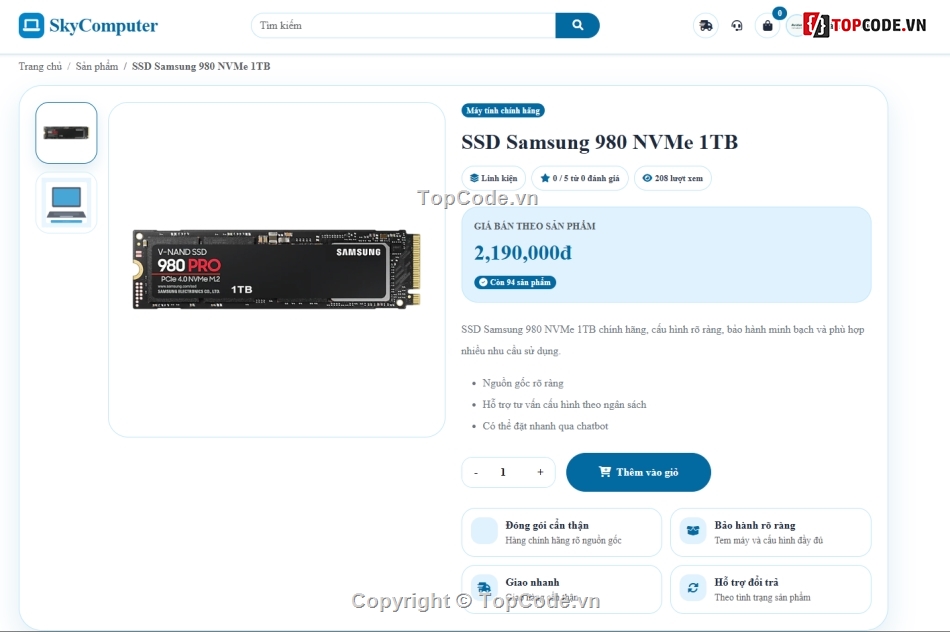Click the Hỗ trợ đổi trả title
Viewport: 950px width, 632px height.
(x=746, y=582)
